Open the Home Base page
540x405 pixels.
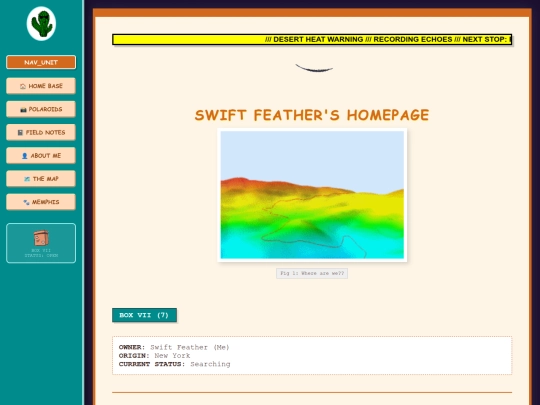point(41,86)
